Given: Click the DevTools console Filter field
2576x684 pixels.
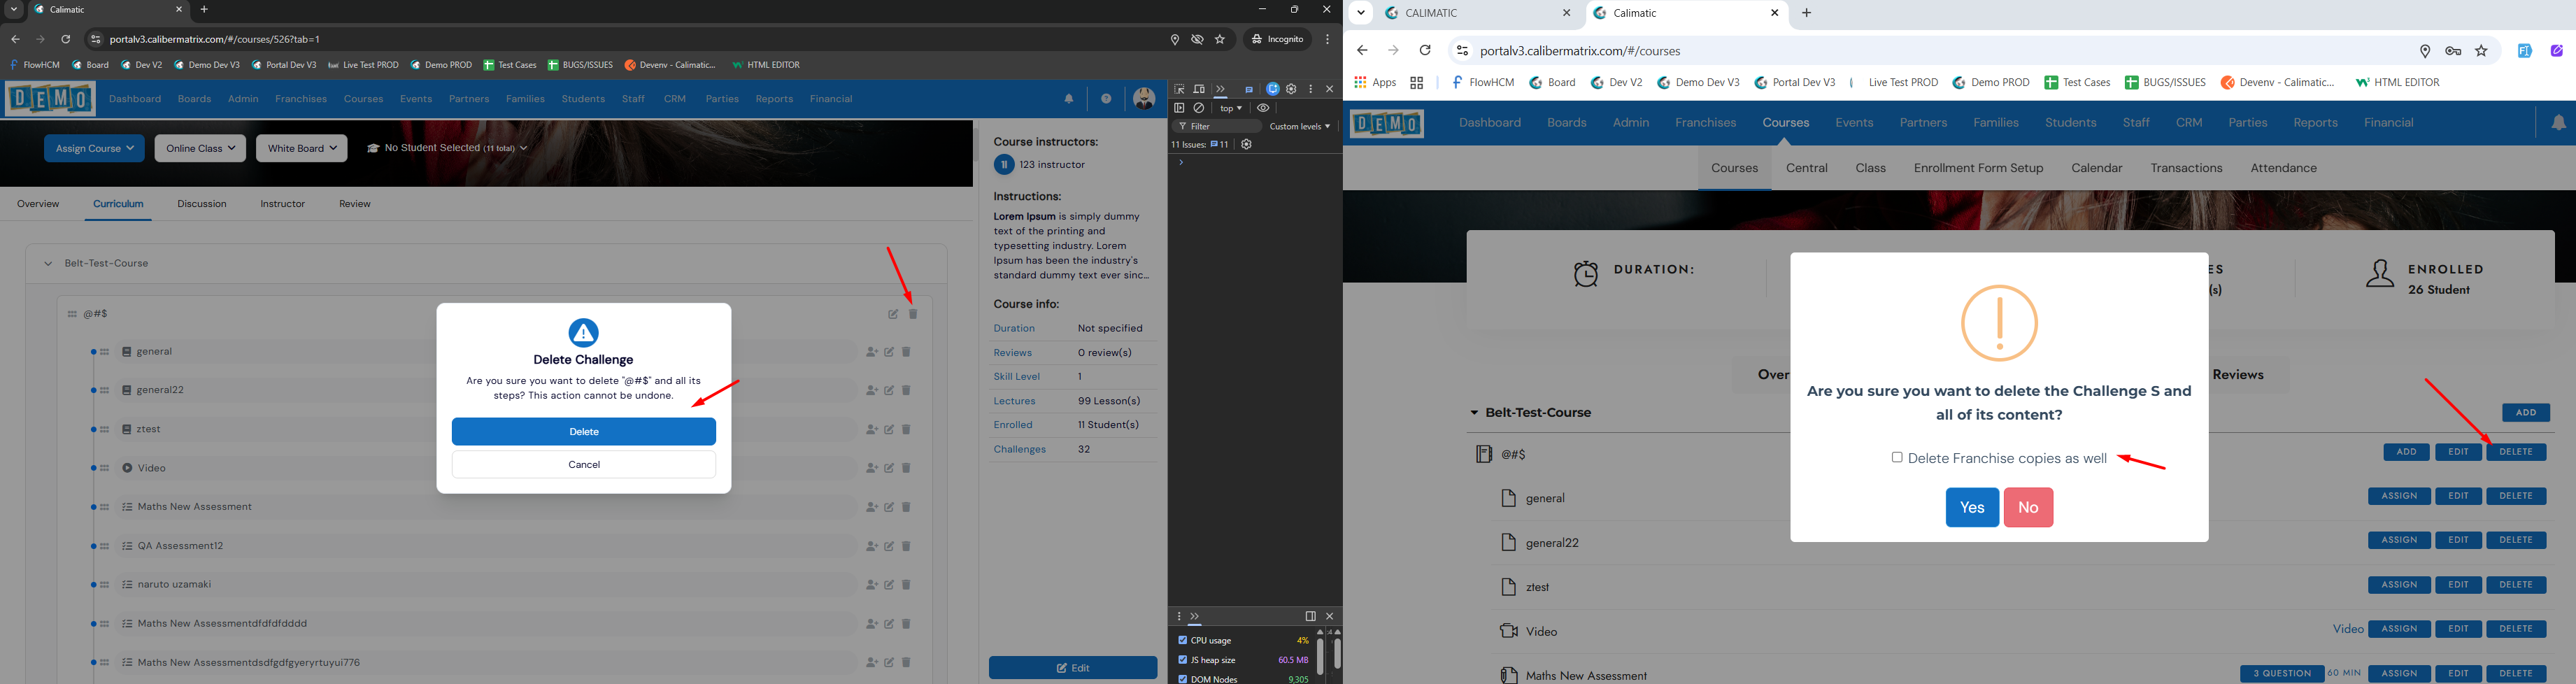Looking at the screenshot, I should point(1217,127).
